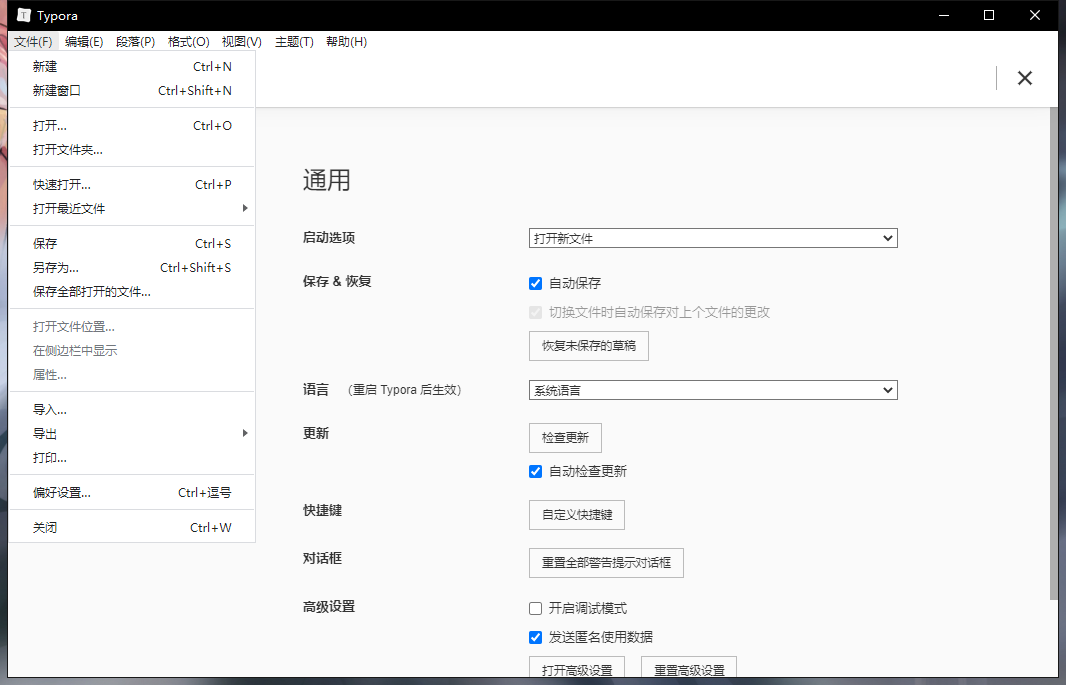The height and width of the screenshot is (685, 1066).
Task: Click 打开高级设置 button
Action: coord(577,670)
